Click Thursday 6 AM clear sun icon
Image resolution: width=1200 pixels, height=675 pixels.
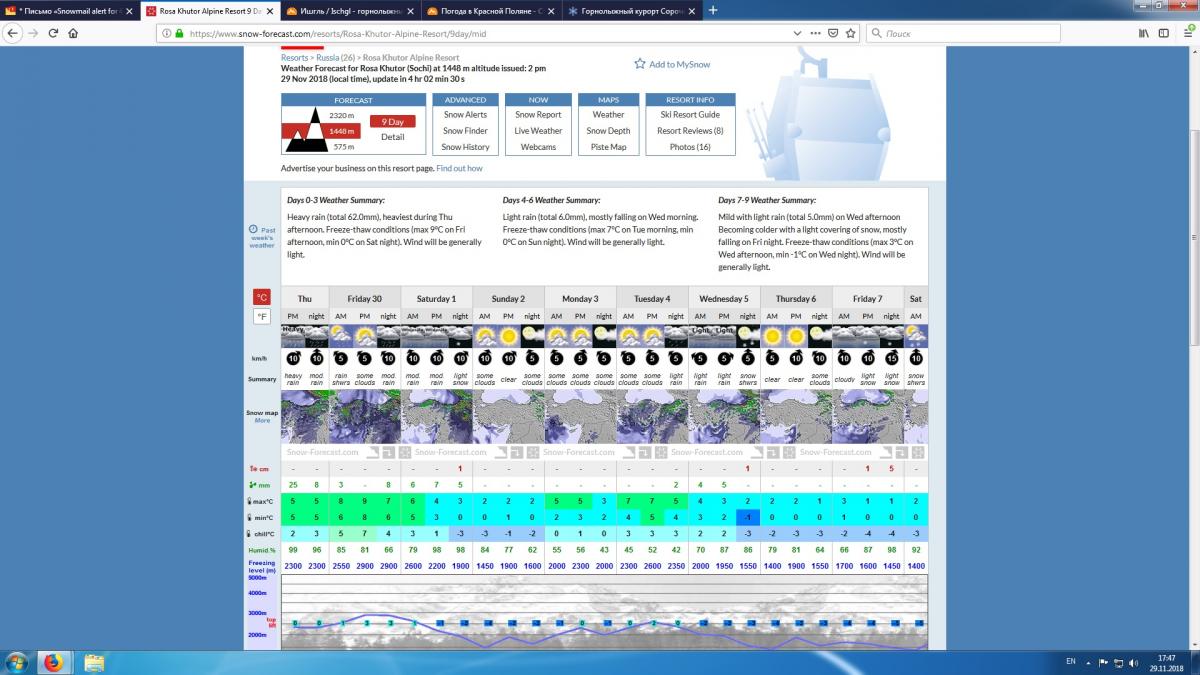click(772, 336)
